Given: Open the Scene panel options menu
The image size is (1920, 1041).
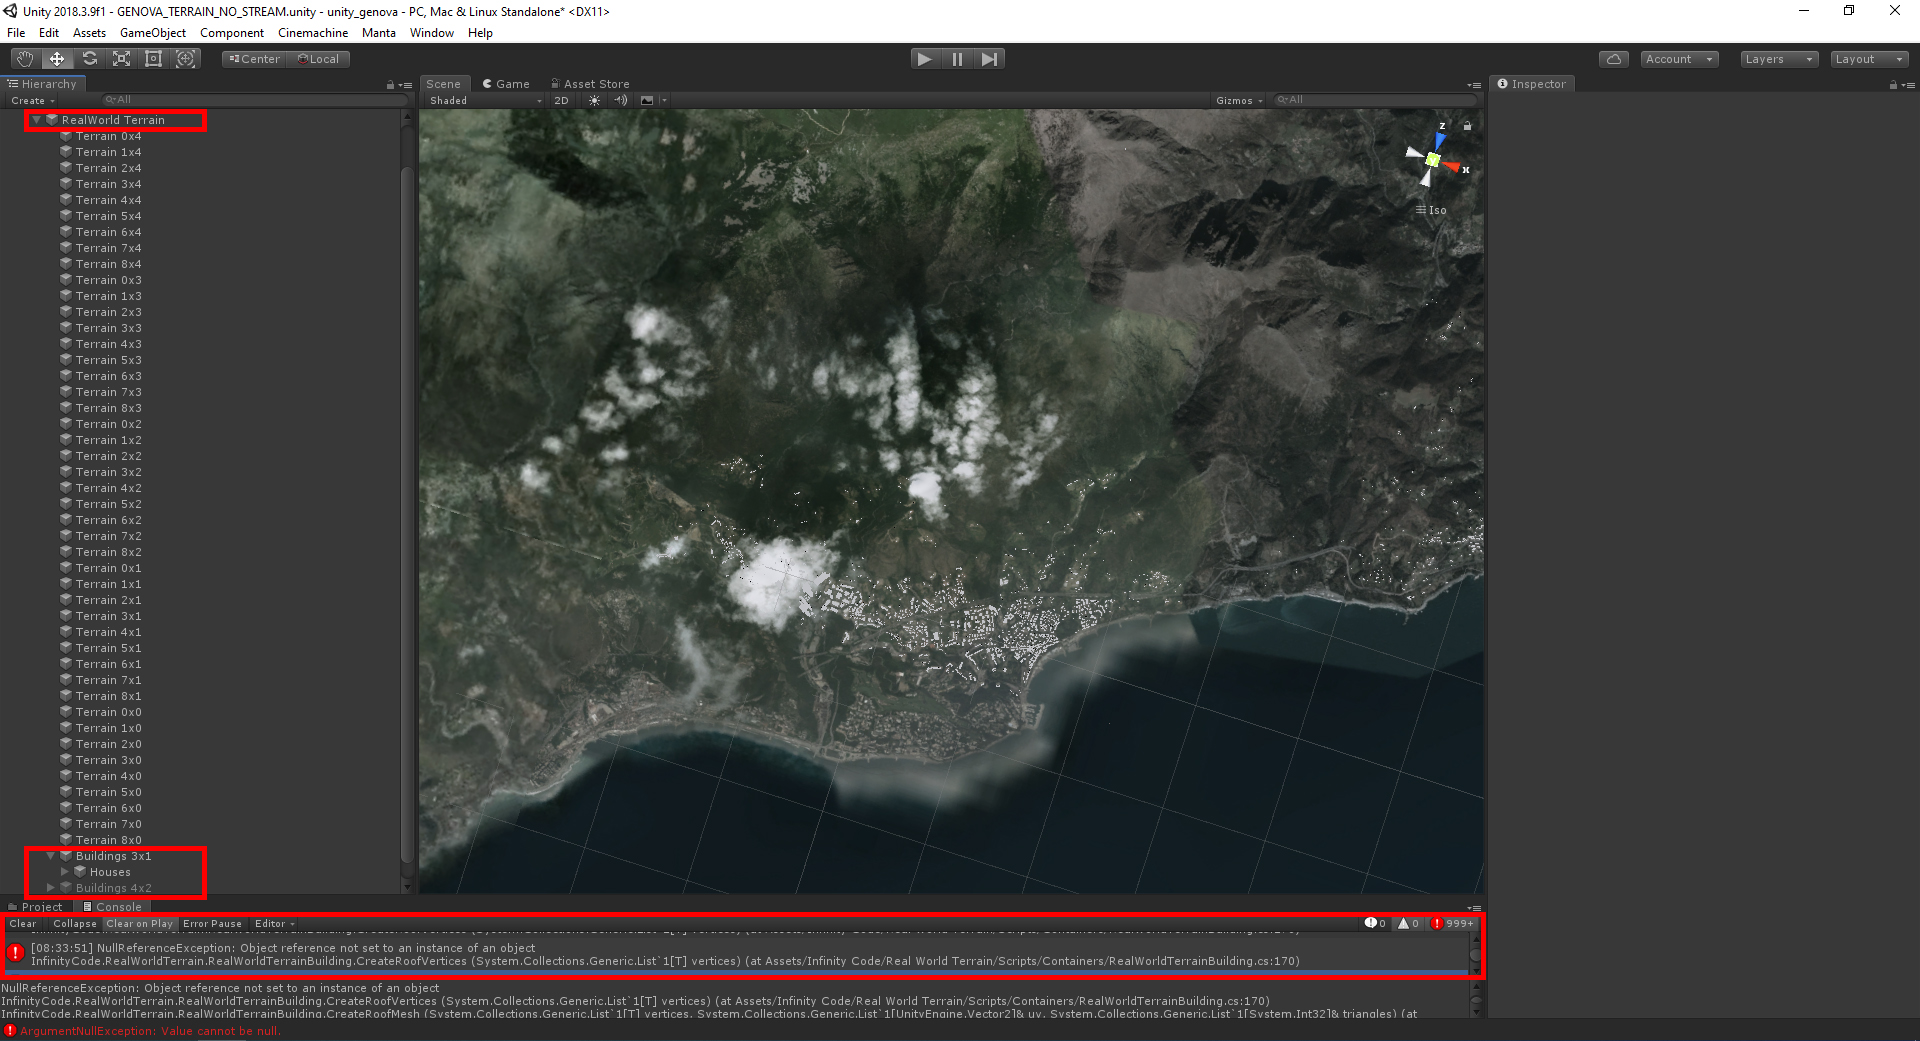Looking at the screenshot, I should click(1474, 85).
